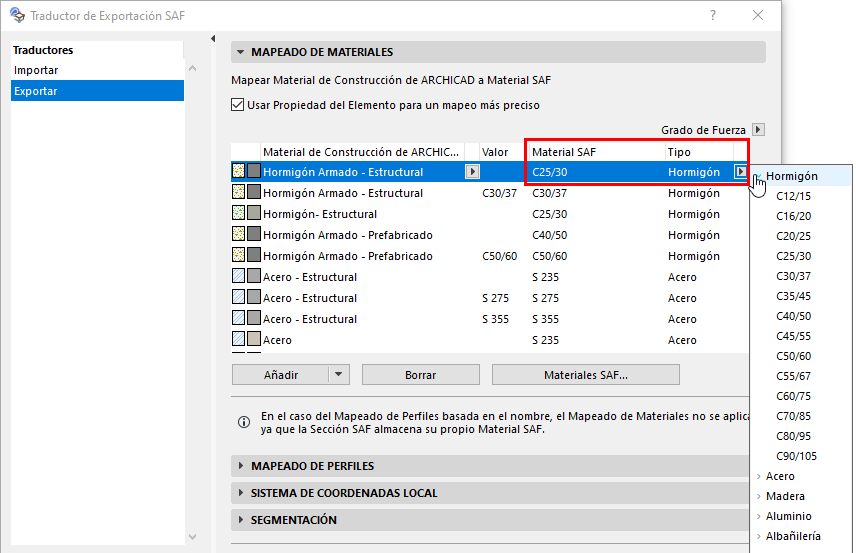Image resolution: width=856 pixels, height=553 pixels.
Task: Click the Borrar button
Action: (420, 374)
